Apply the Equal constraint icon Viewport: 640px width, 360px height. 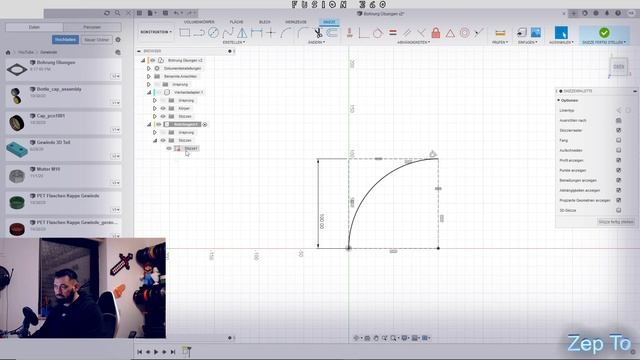pos(393,33)
